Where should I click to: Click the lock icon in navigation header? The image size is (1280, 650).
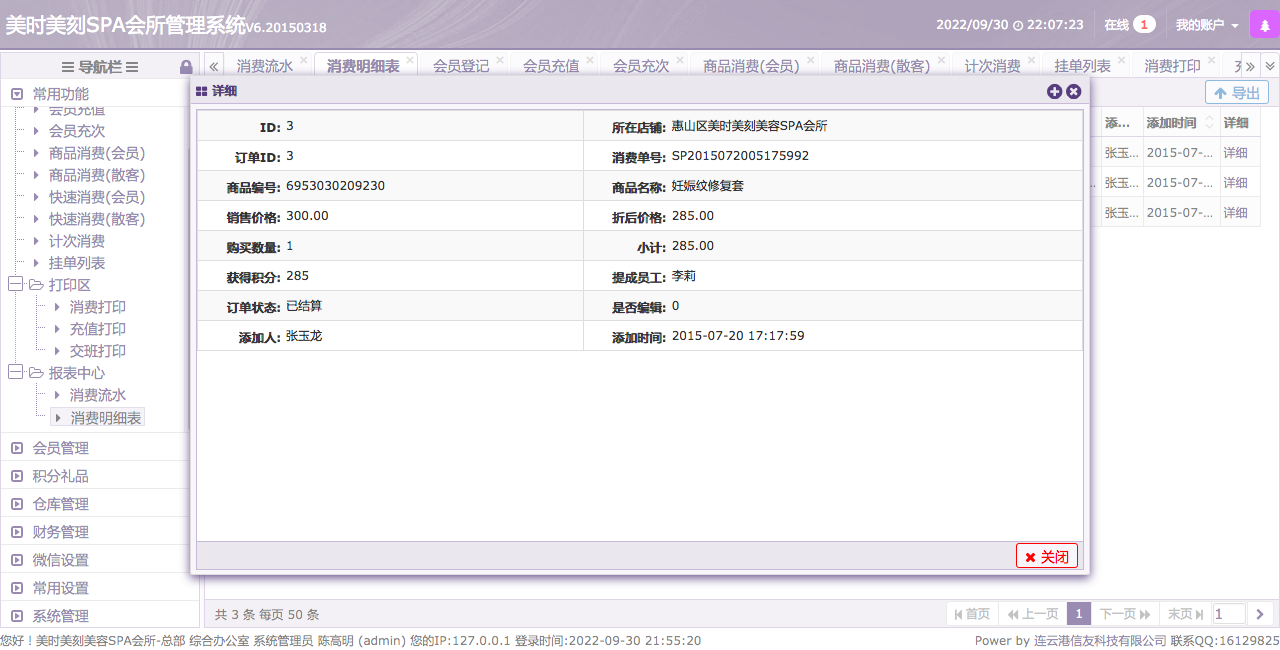[186, 67]
